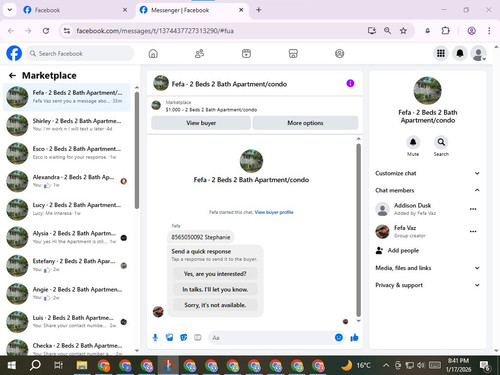
Task: Reload the page
Action: tap(46, 31)
